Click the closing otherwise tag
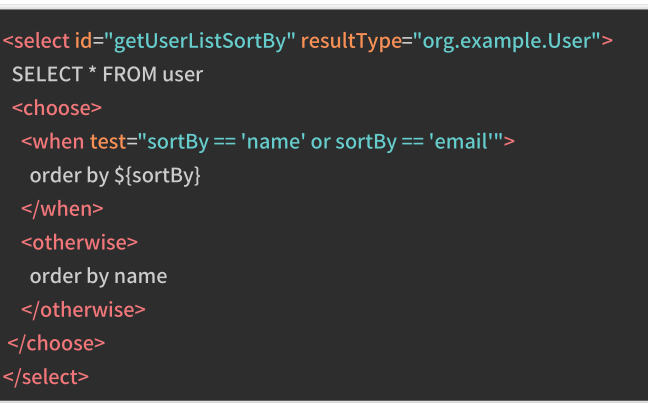Viewport: 648px width, 410px height. coord(83,309)
